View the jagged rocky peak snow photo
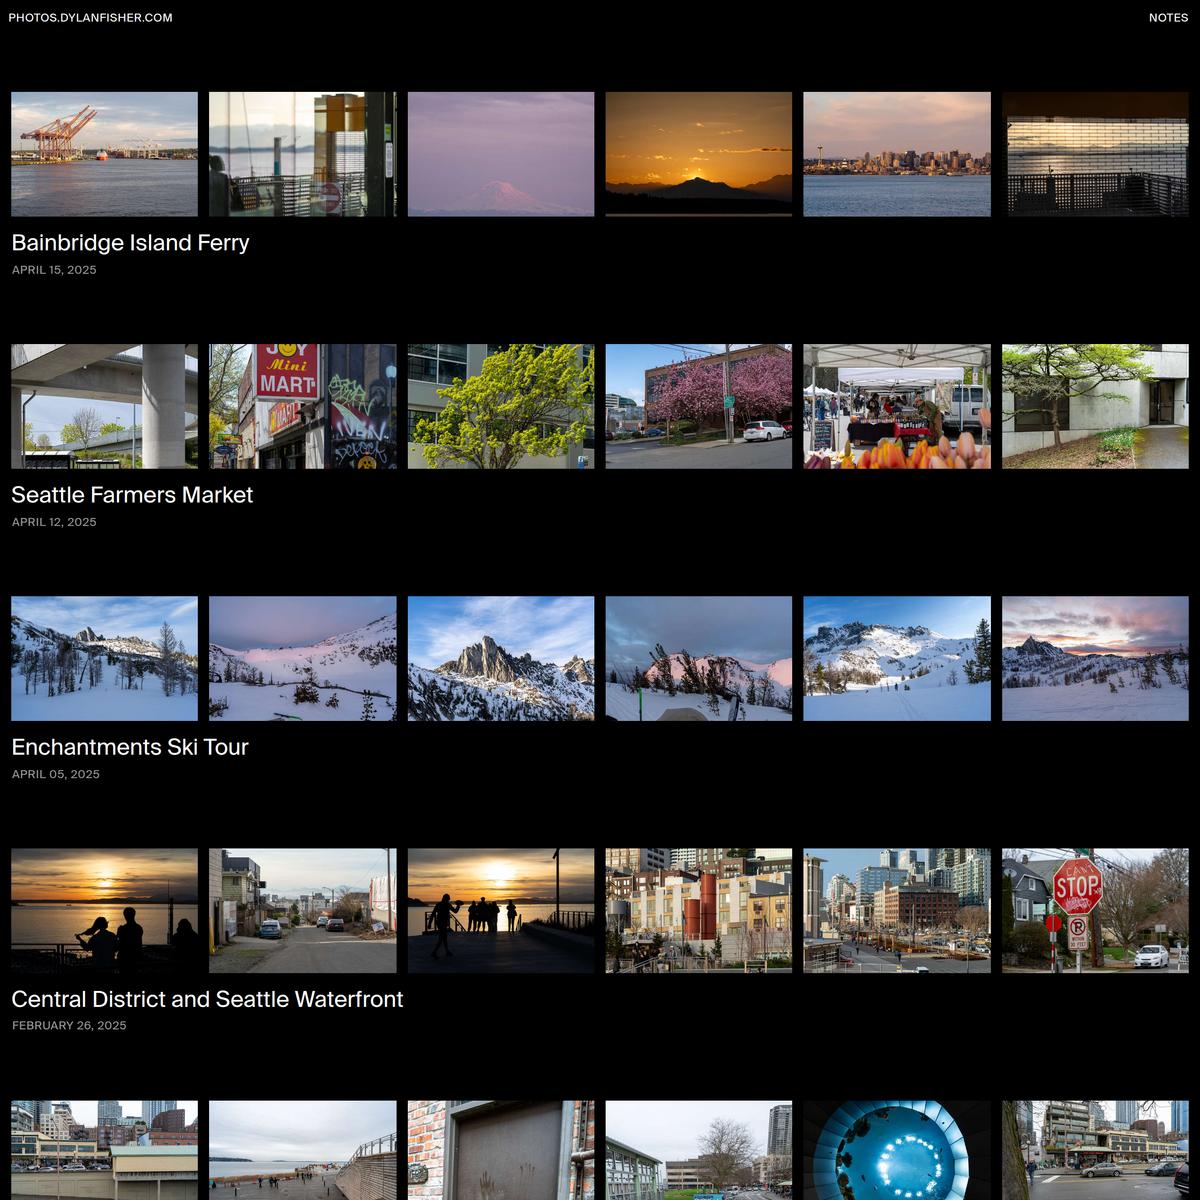The height and width of the screenshot is (1200, 1200). [500, 658]
